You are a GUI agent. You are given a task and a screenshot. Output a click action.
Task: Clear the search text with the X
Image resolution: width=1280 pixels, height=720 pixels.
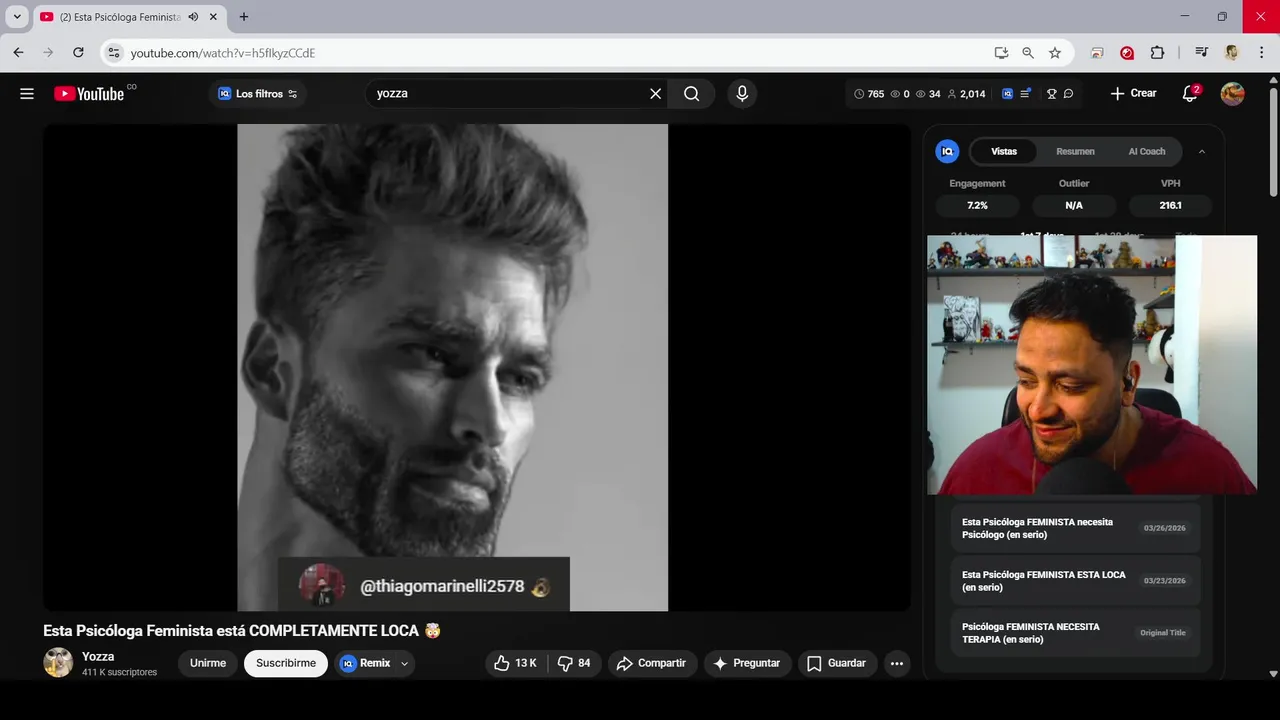(x=655, y=93)
